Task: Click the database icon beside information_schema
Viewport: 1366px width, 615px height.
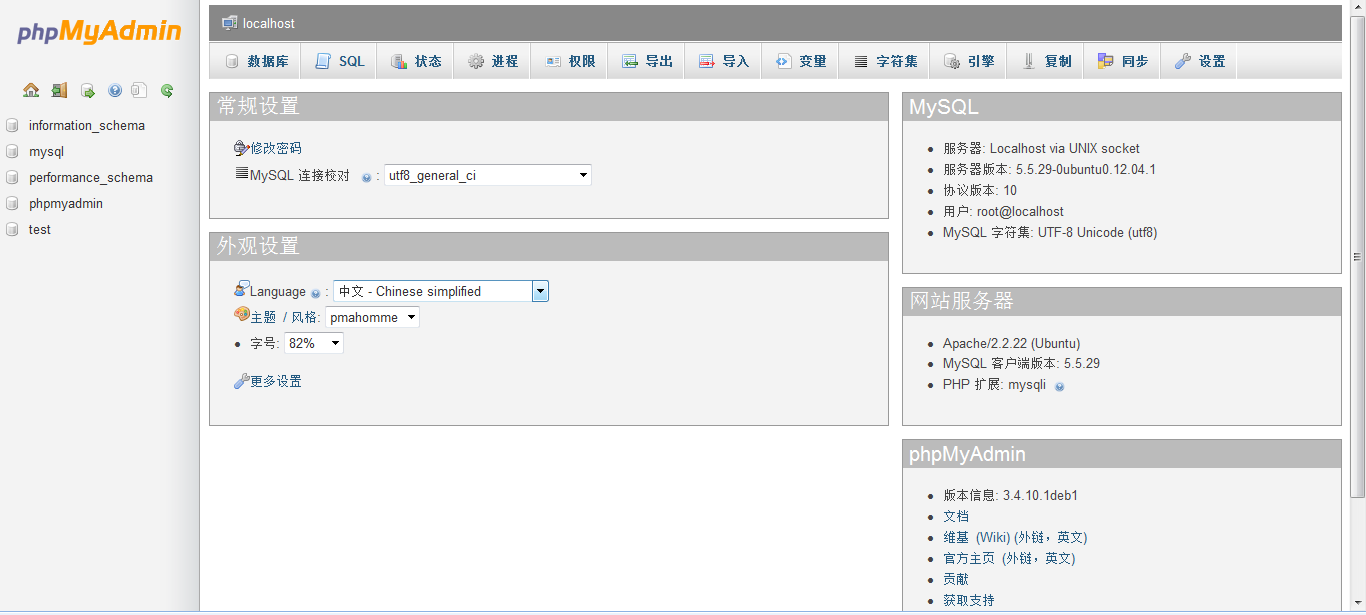Action: pos(12,126)
